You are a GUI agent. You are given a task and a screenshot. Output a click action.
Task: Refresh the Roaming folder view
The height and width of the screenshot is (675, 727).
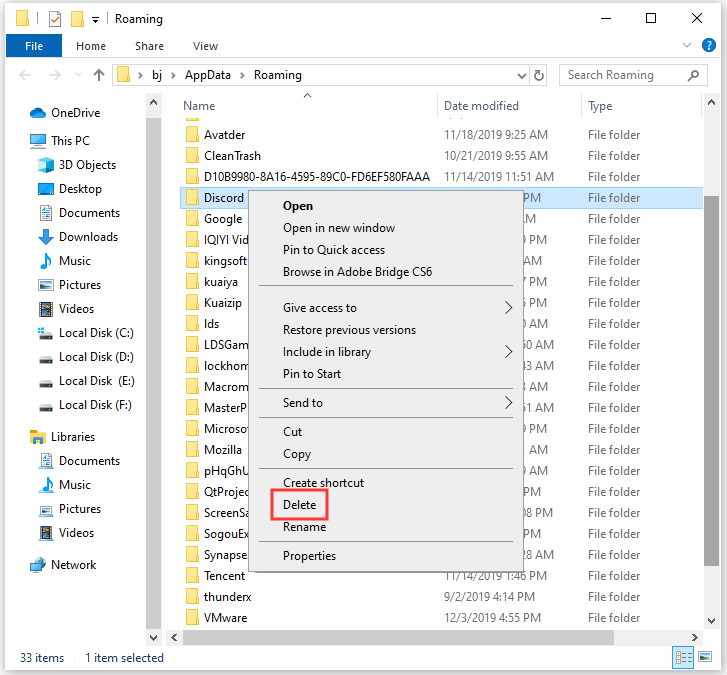538,75
